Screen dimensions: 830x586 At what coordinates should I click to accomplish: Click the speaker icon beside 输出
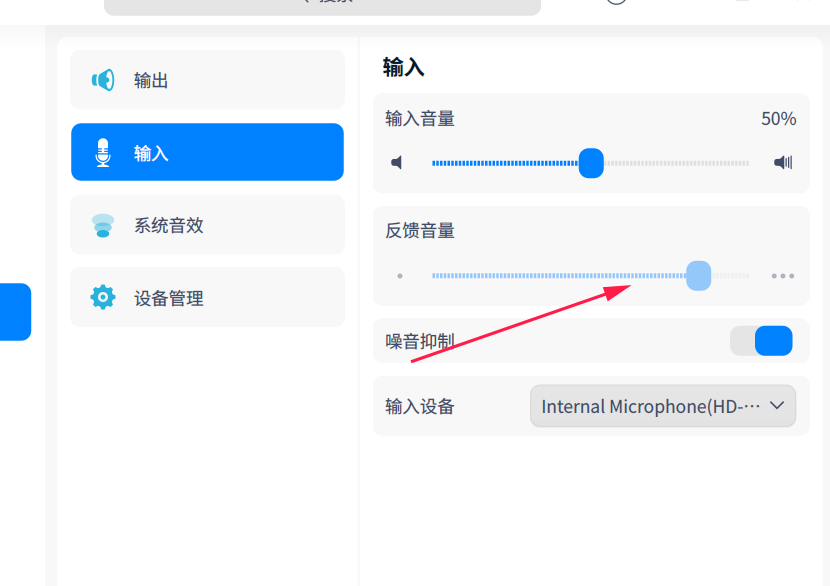[x=103, y=80]
